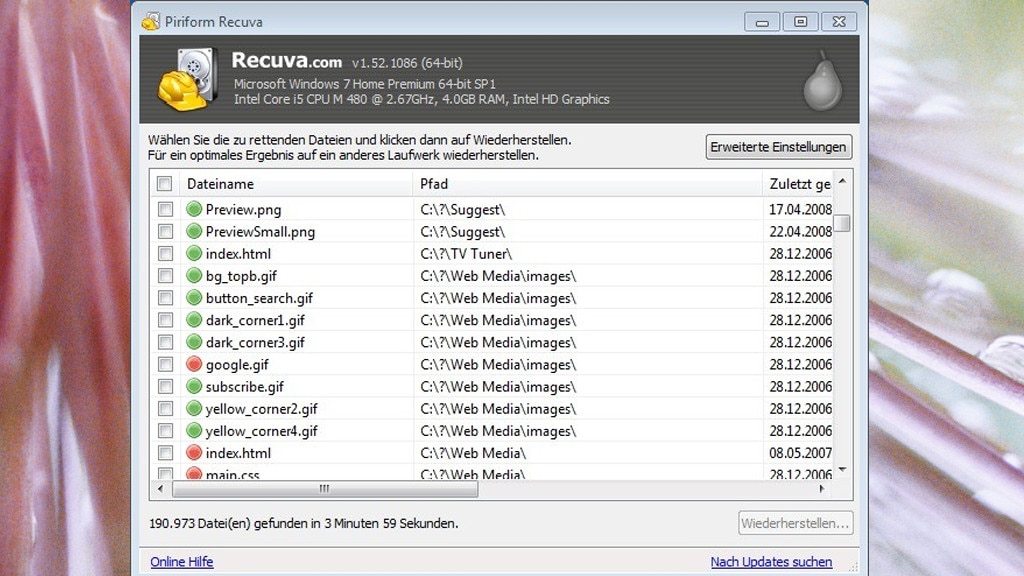Click the path C:\?\TV Tuner\
The image size is (1024, 576).
[466, 254]
